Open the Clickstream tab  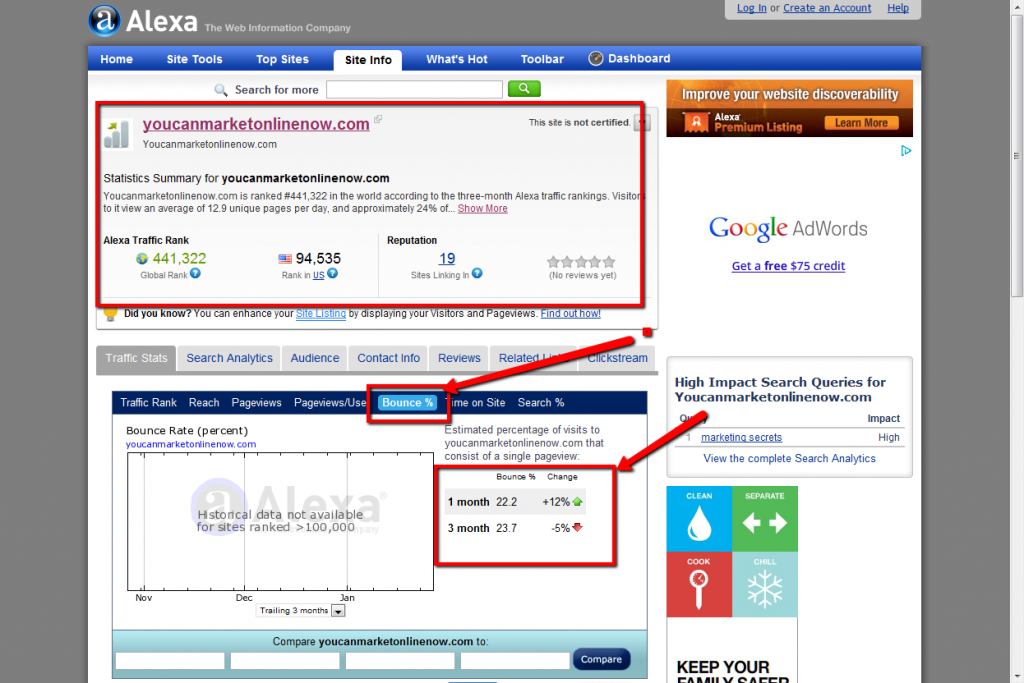coord(617,358)
